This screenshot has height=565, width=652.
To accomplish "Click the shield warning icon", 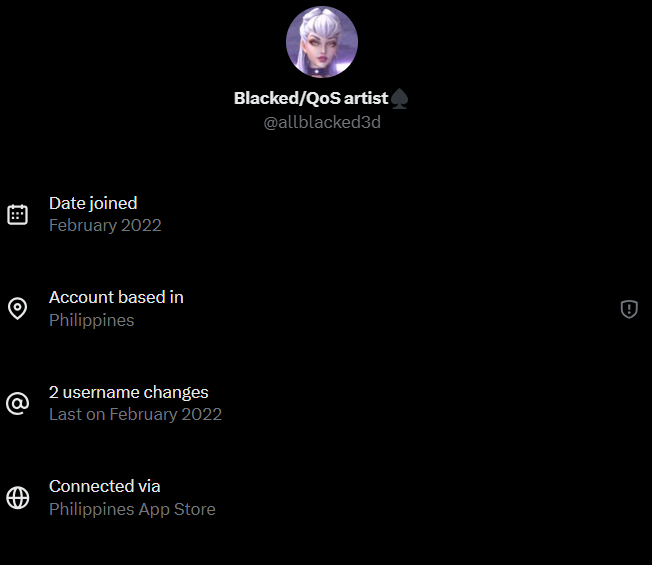I will [629, 309].
